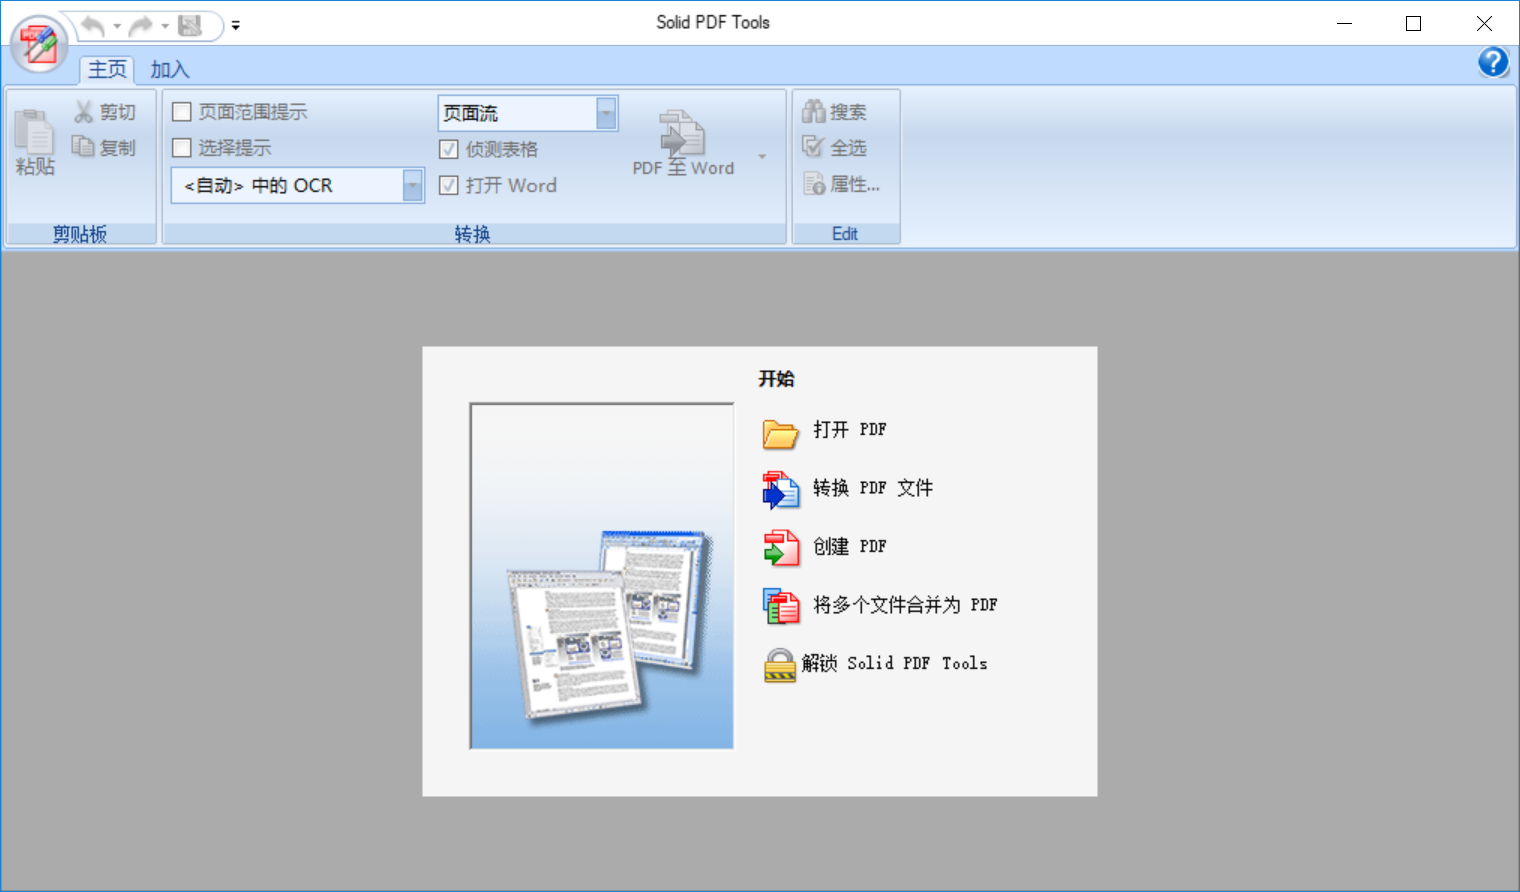
Task: Click the Solid PDF Tools application button
Action: pos(39,45)
